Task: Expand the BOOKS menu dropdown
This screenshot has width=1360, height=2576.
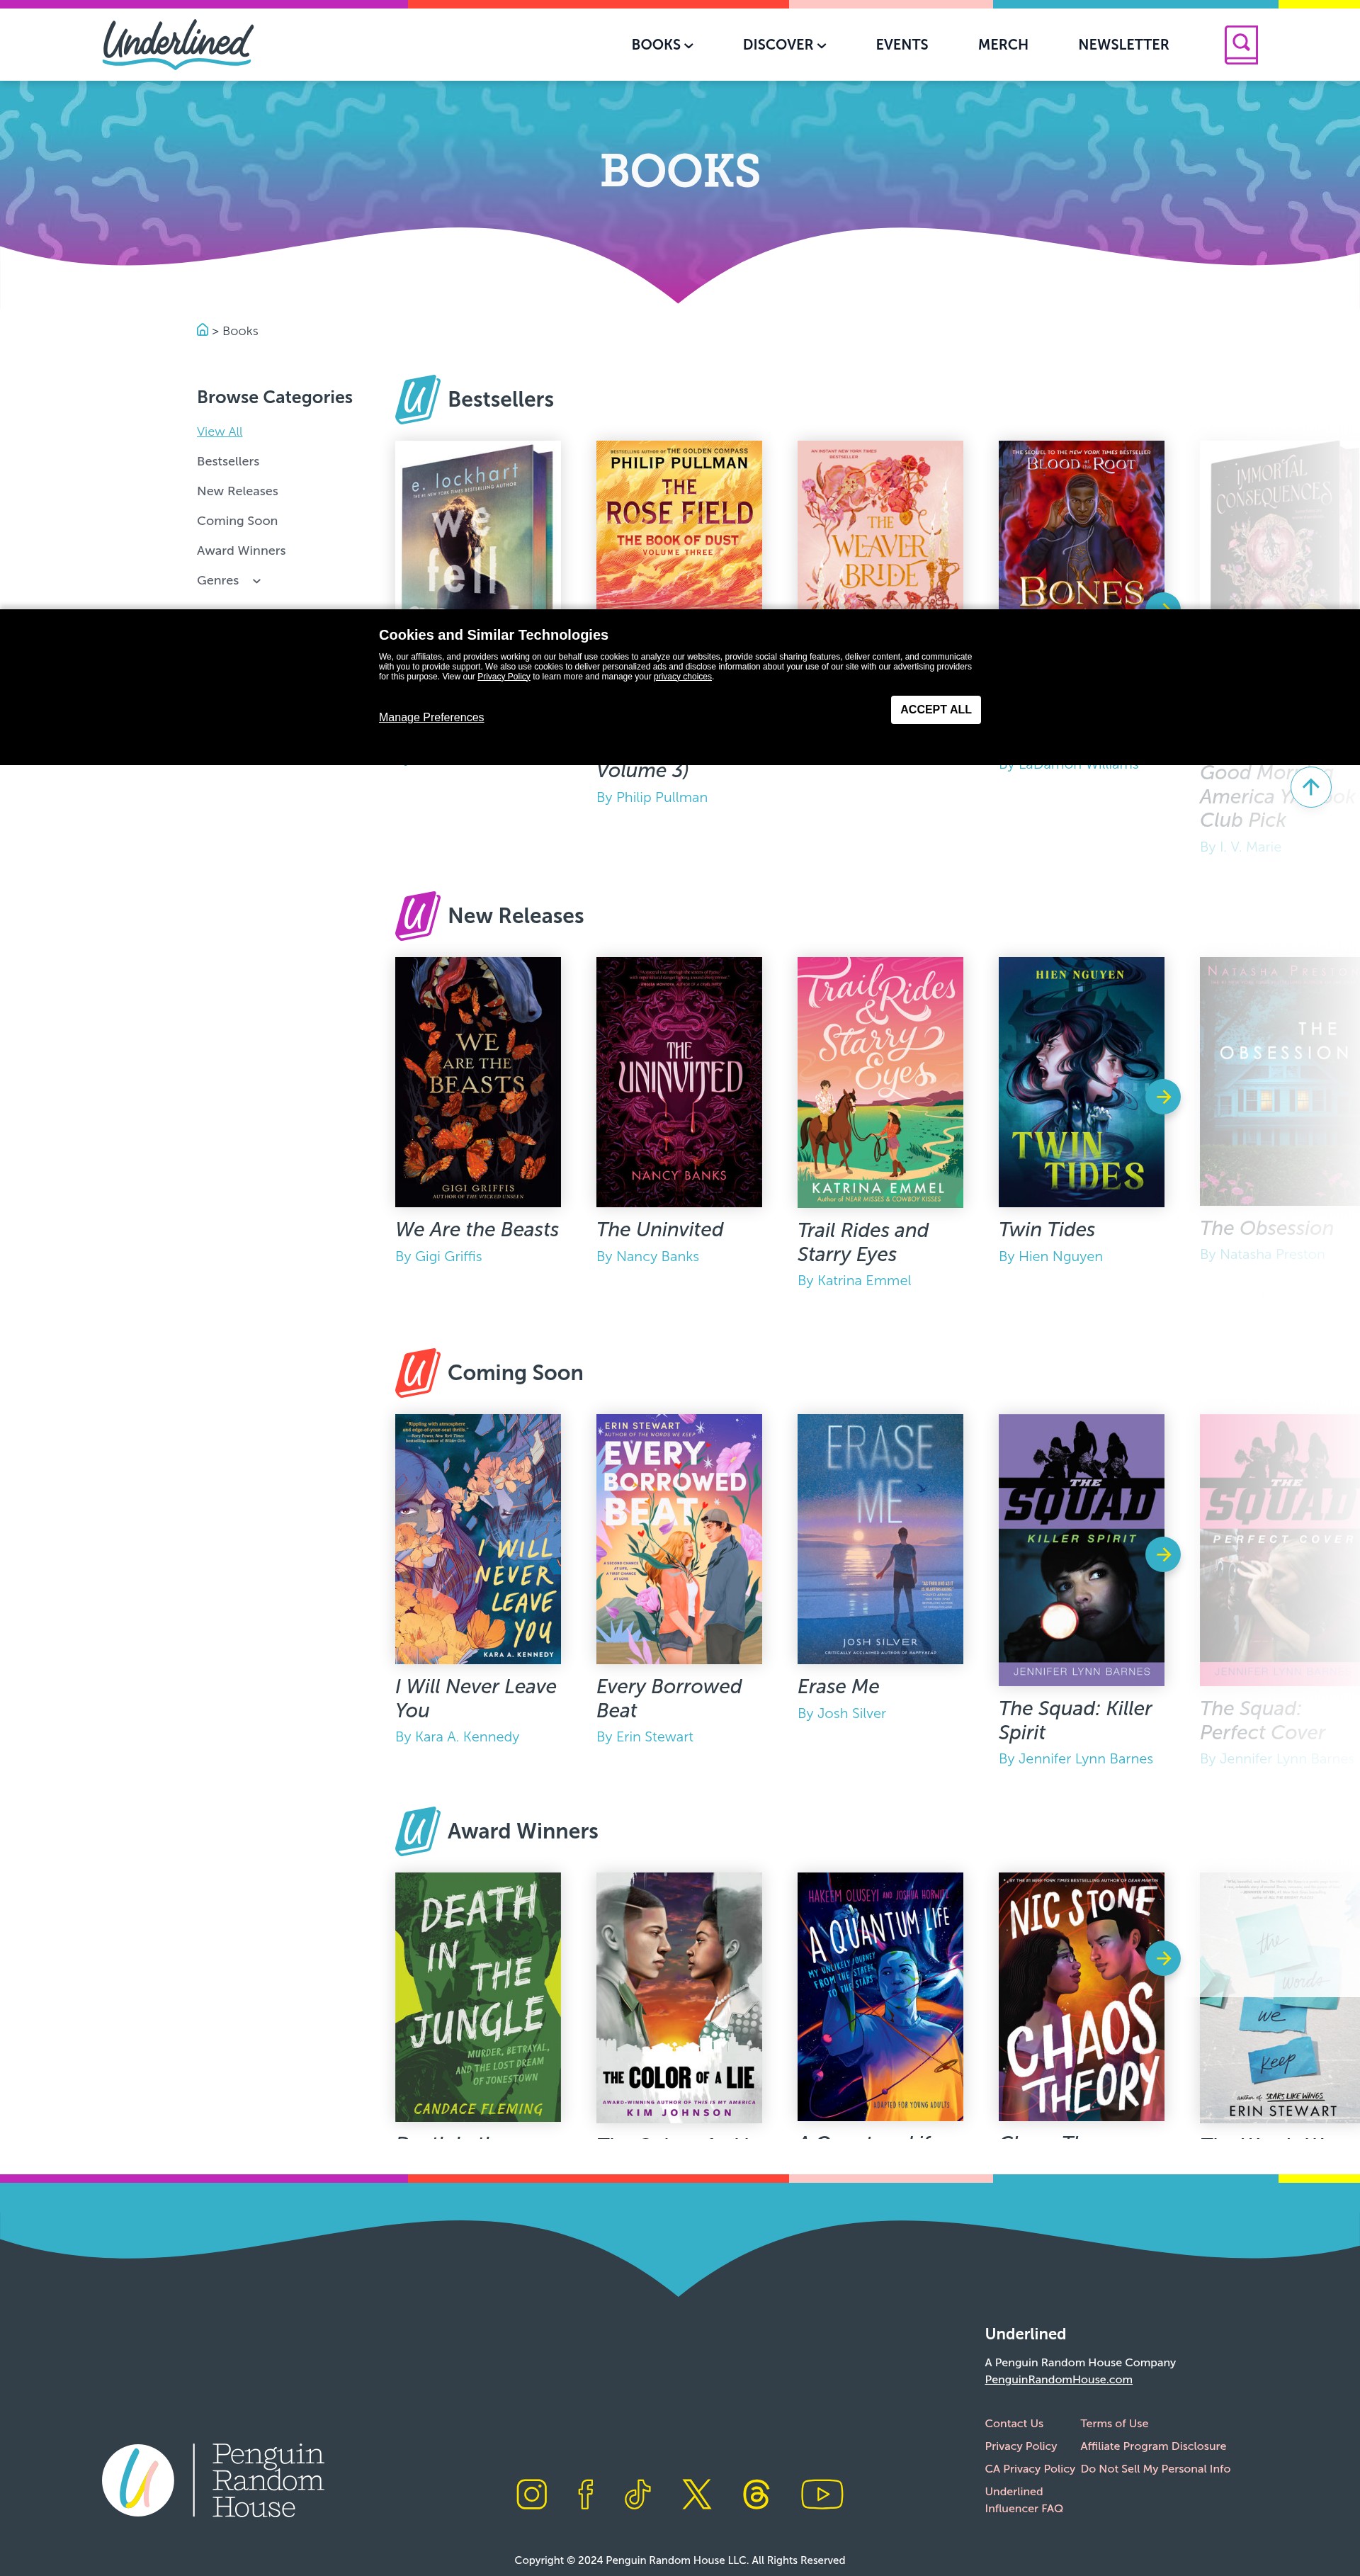Action: (x=662, y=45)
